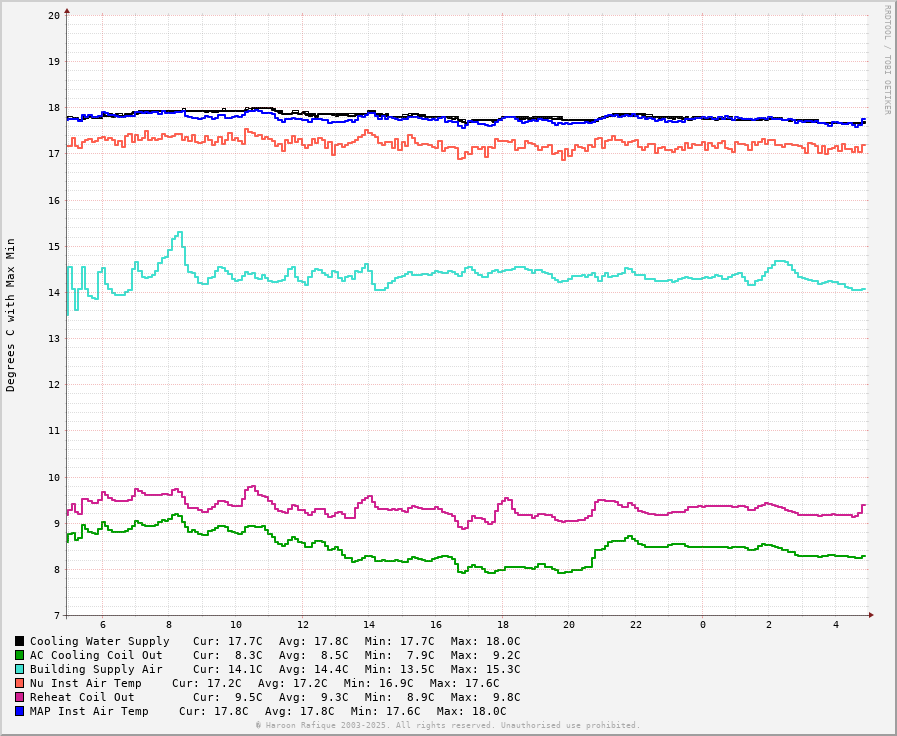Click the green AC Cooling Coil Out swatch
This screenshot has width=897, height=736.
click(19, 655)
